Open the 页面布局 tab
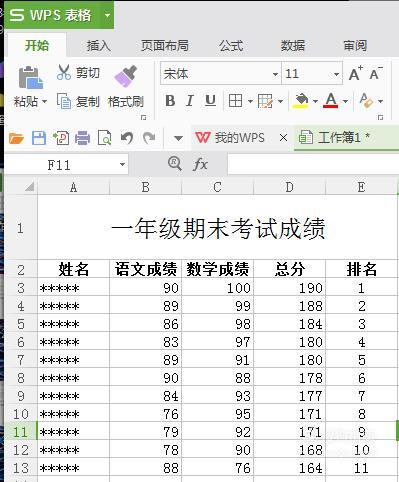 point(165,45)
